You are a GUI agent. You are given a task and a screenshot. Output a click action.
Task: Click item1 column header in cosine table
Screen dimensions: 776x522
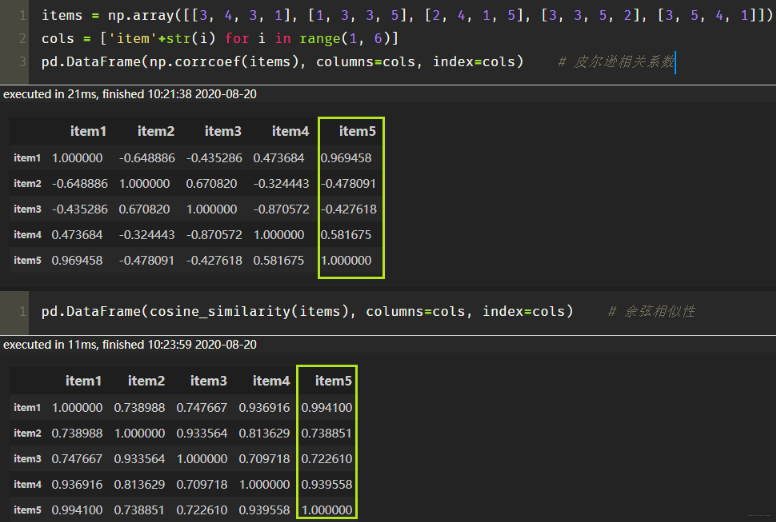coord(84,380)
